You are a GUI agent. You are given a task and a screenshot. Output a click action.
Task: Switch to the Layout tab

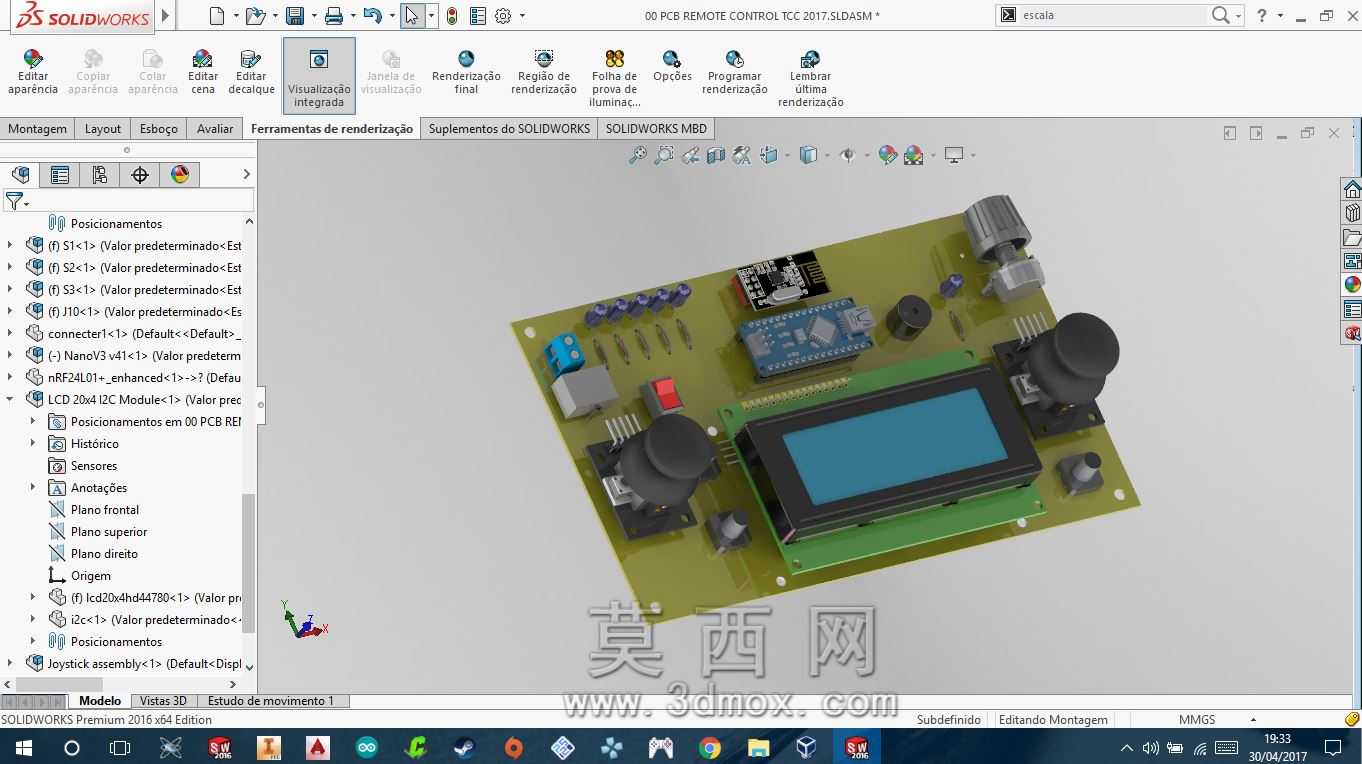click(103, 129)
